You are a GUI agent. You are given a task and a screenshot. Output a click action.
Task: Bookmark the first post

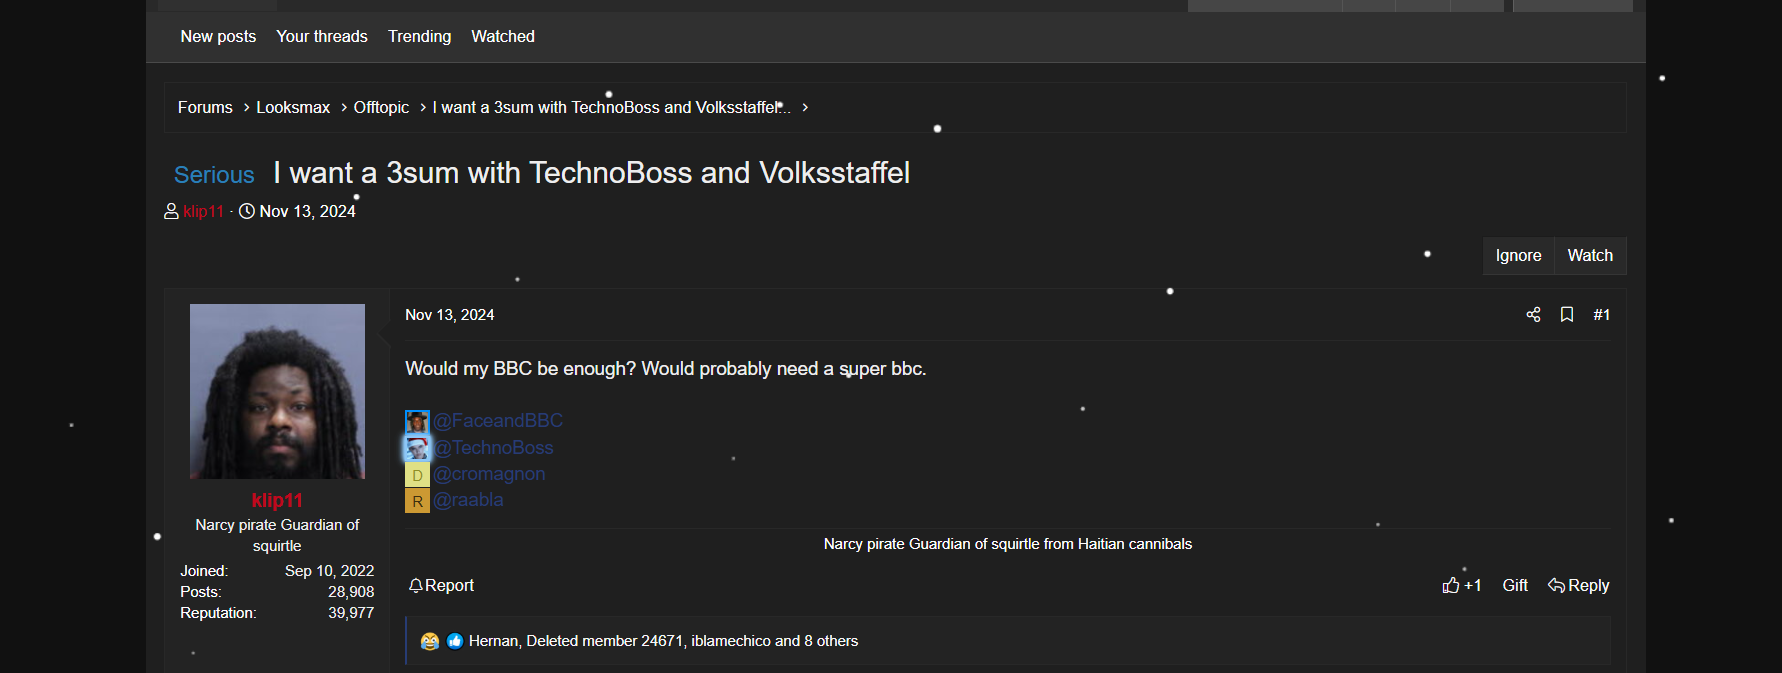tap(1567, 315)
